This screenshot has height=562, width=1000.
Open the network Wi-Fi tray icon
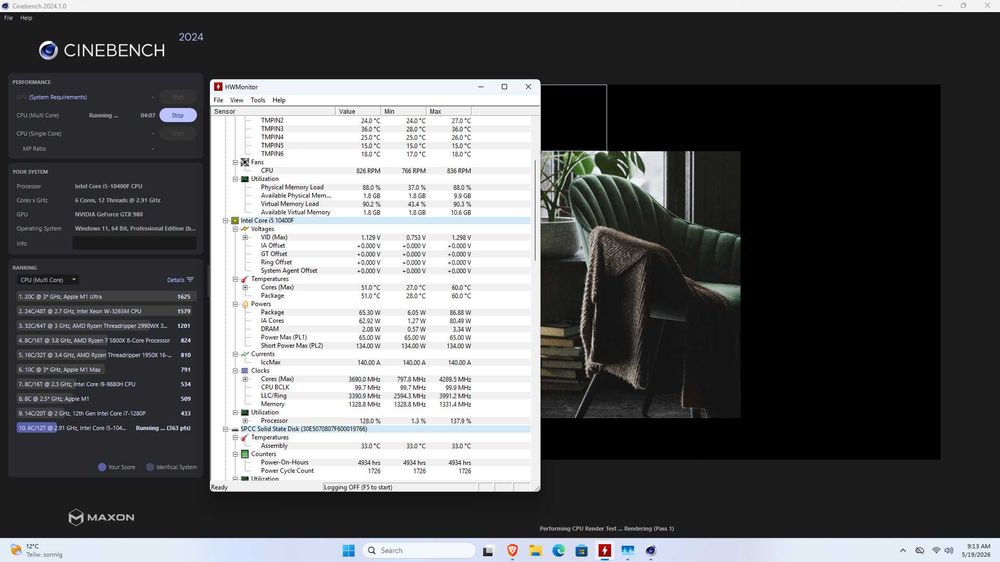[936, 551]
